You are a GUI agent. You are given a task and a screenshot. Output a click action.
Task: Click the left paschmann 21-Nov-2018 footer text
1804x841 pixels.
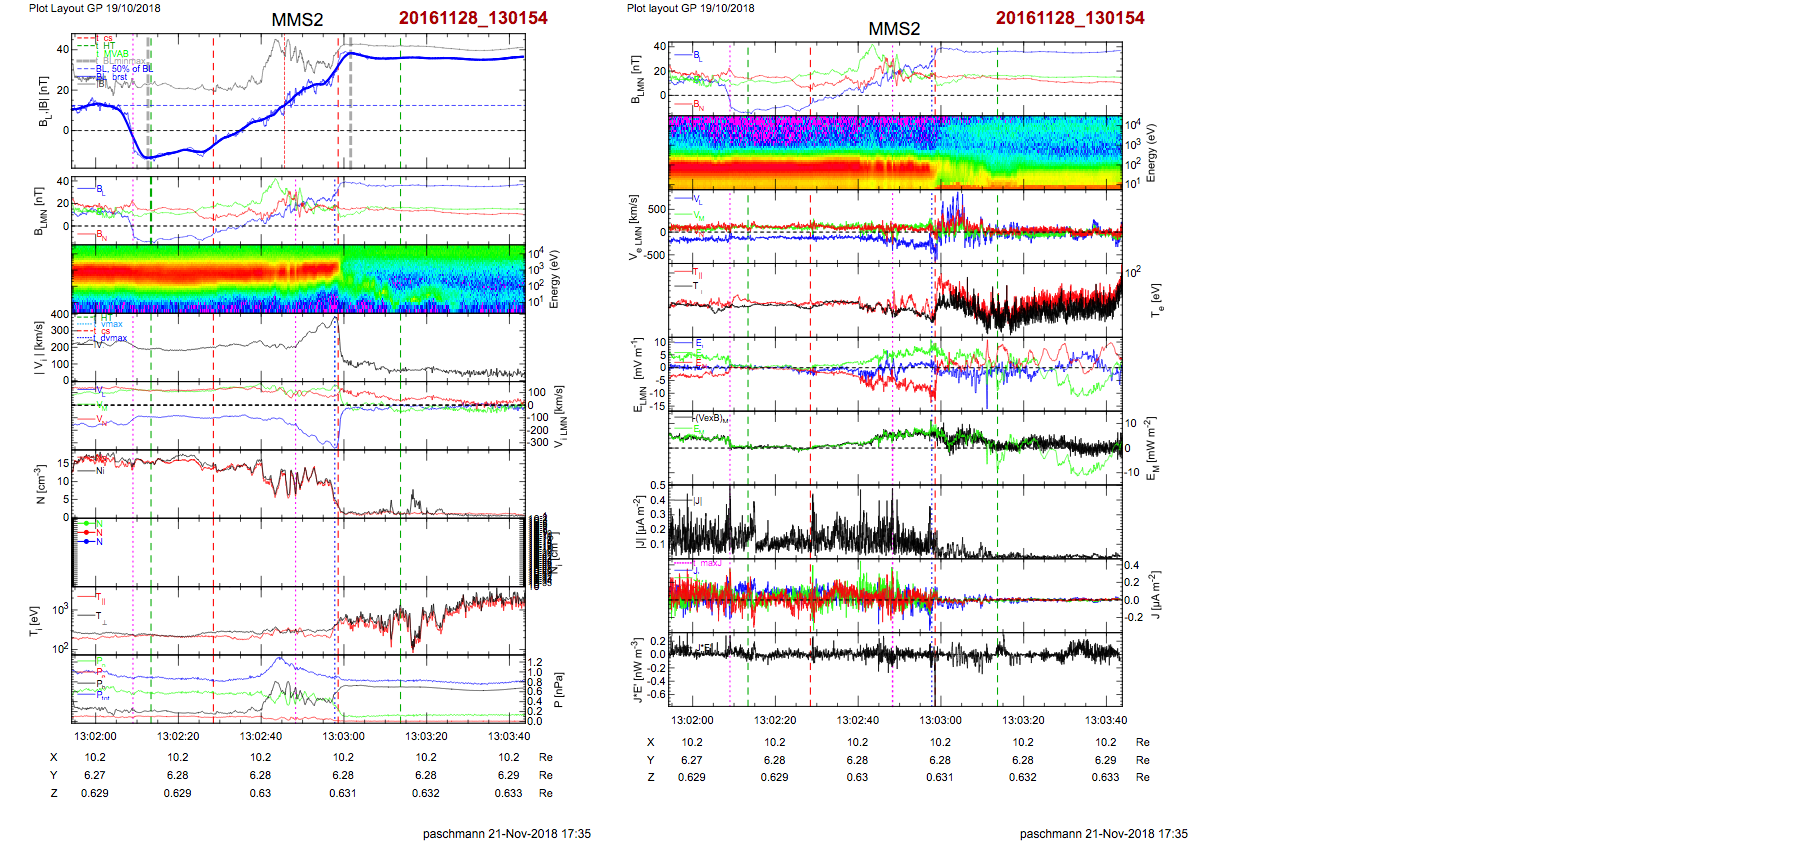coord(506,833)
